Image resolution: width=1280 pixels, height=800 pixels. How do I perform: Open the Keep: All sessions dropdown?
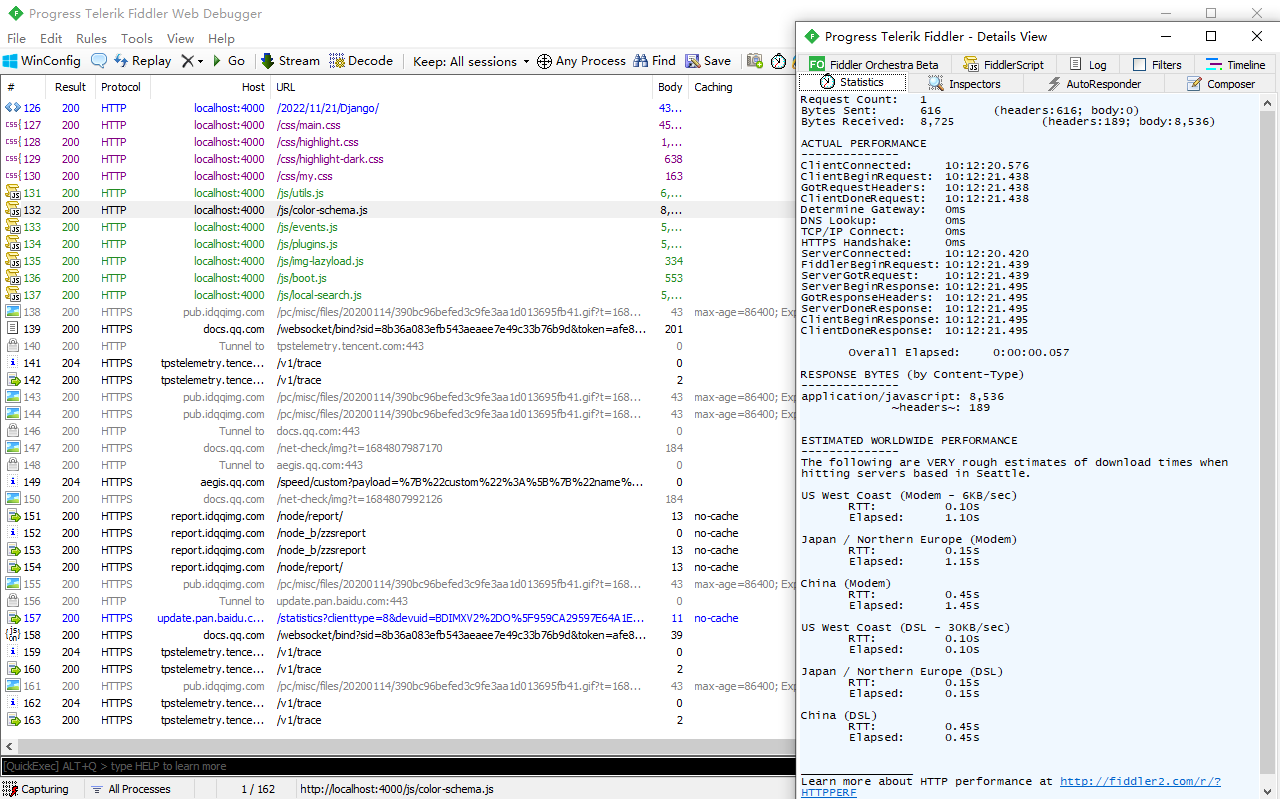click(471, 61)
